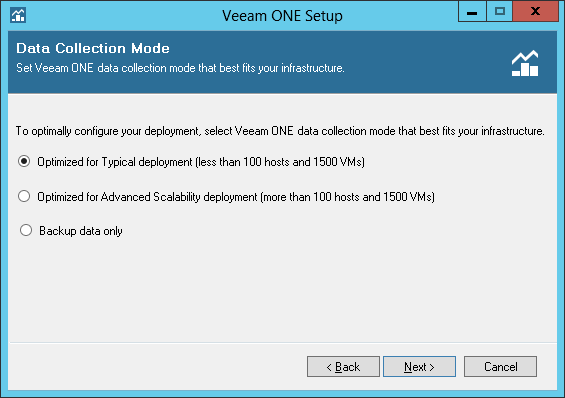Click the separator line above the wizard buttons
The height and width of the screenshot is (398, 565).
pyautogui.click(x=283, y=342)
